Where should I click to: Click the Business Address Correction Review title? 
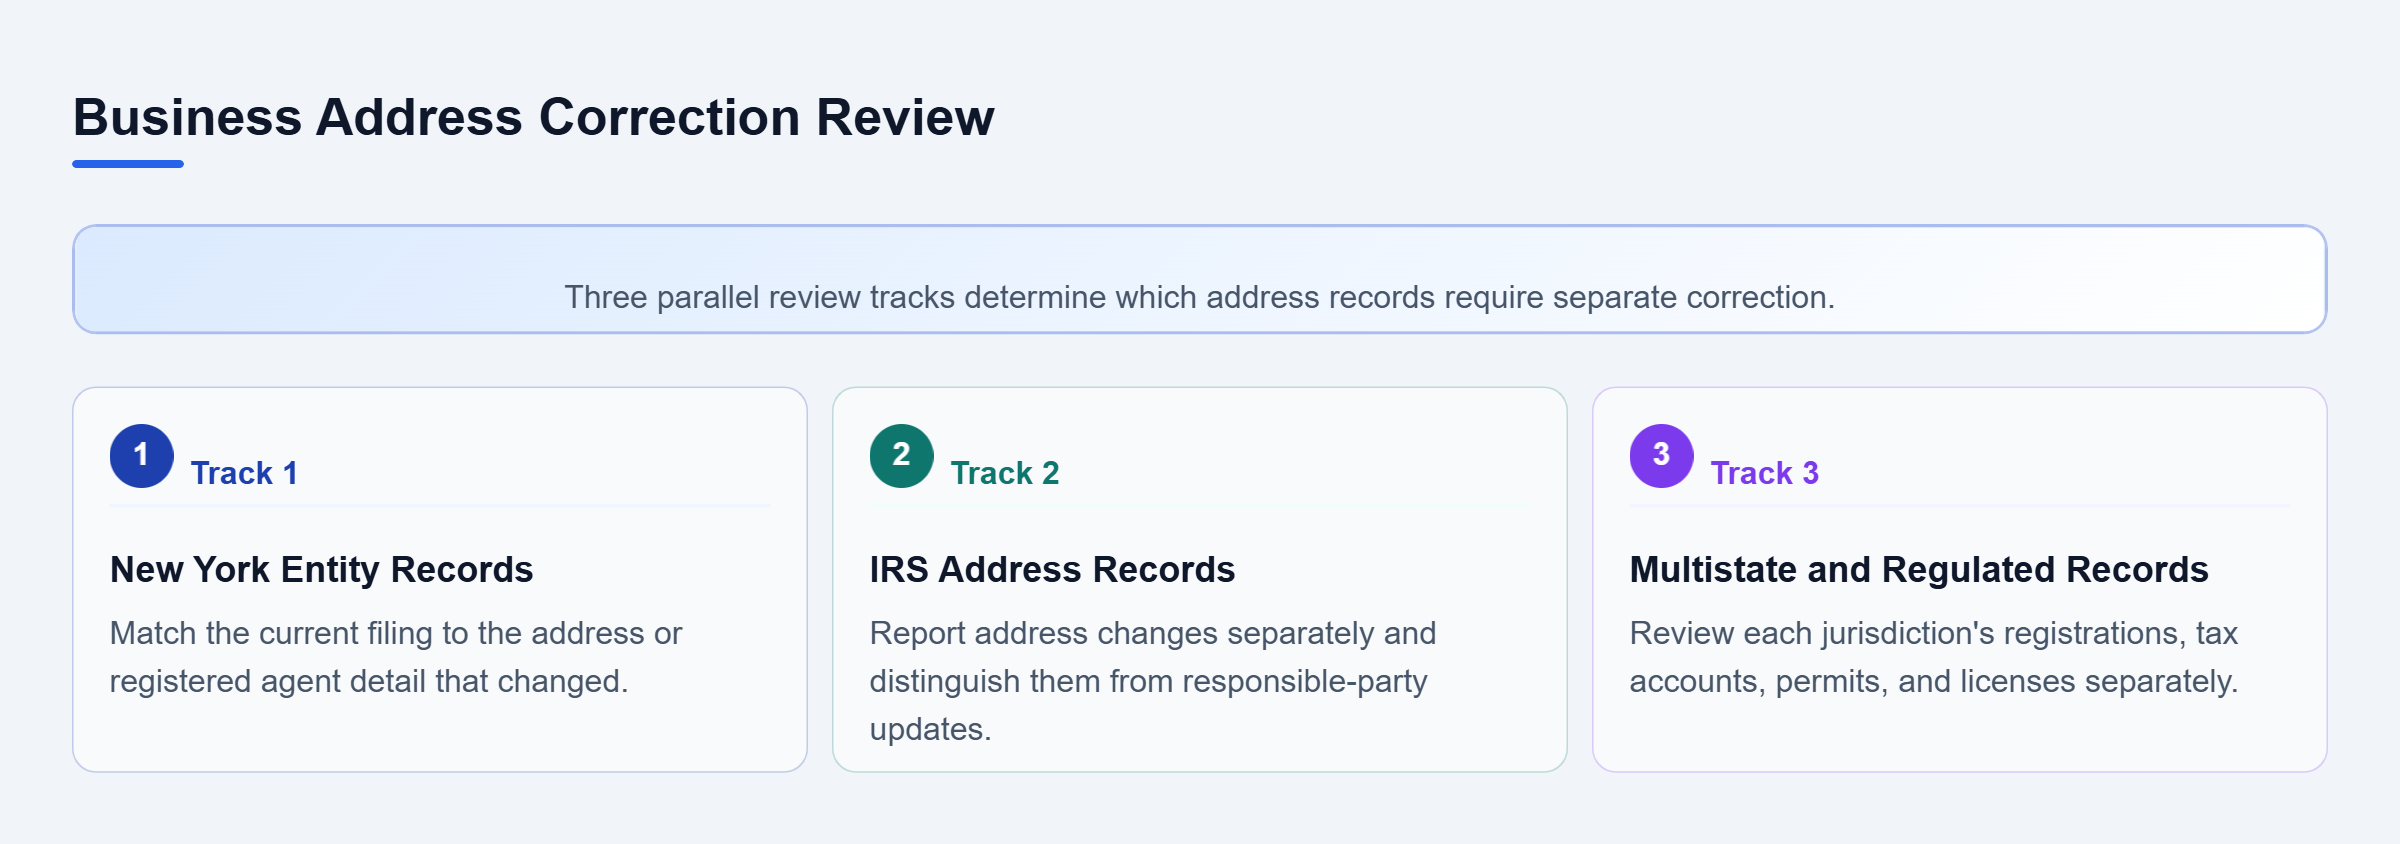tap(534, 117)
